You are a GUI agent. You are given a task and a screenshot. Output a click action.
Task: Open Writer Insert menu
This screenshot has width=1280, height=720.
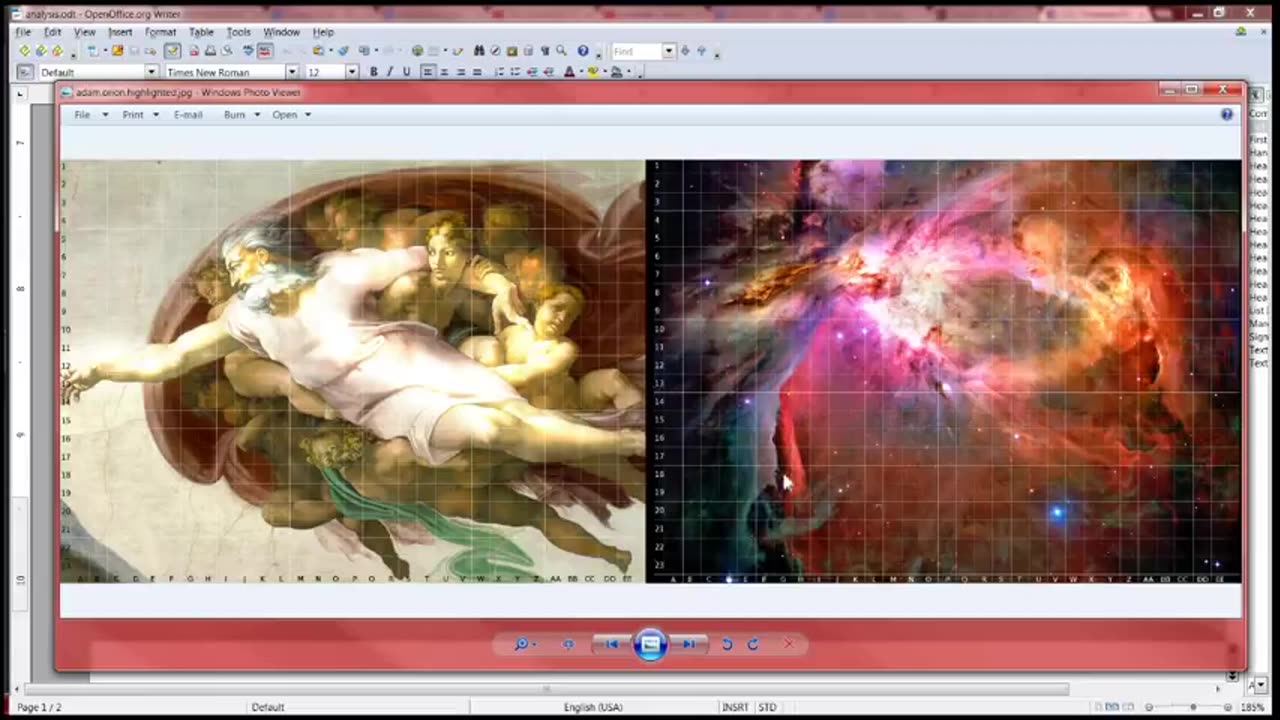pyautogui.click(x=120, y=32)
